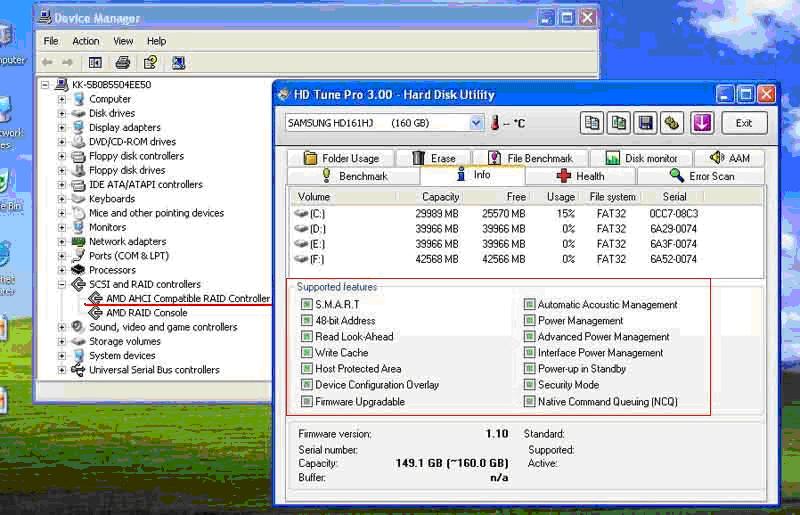Click the console tree view icon in the Device Manager toolbar
800x515 pixels.
pos(95,63)
